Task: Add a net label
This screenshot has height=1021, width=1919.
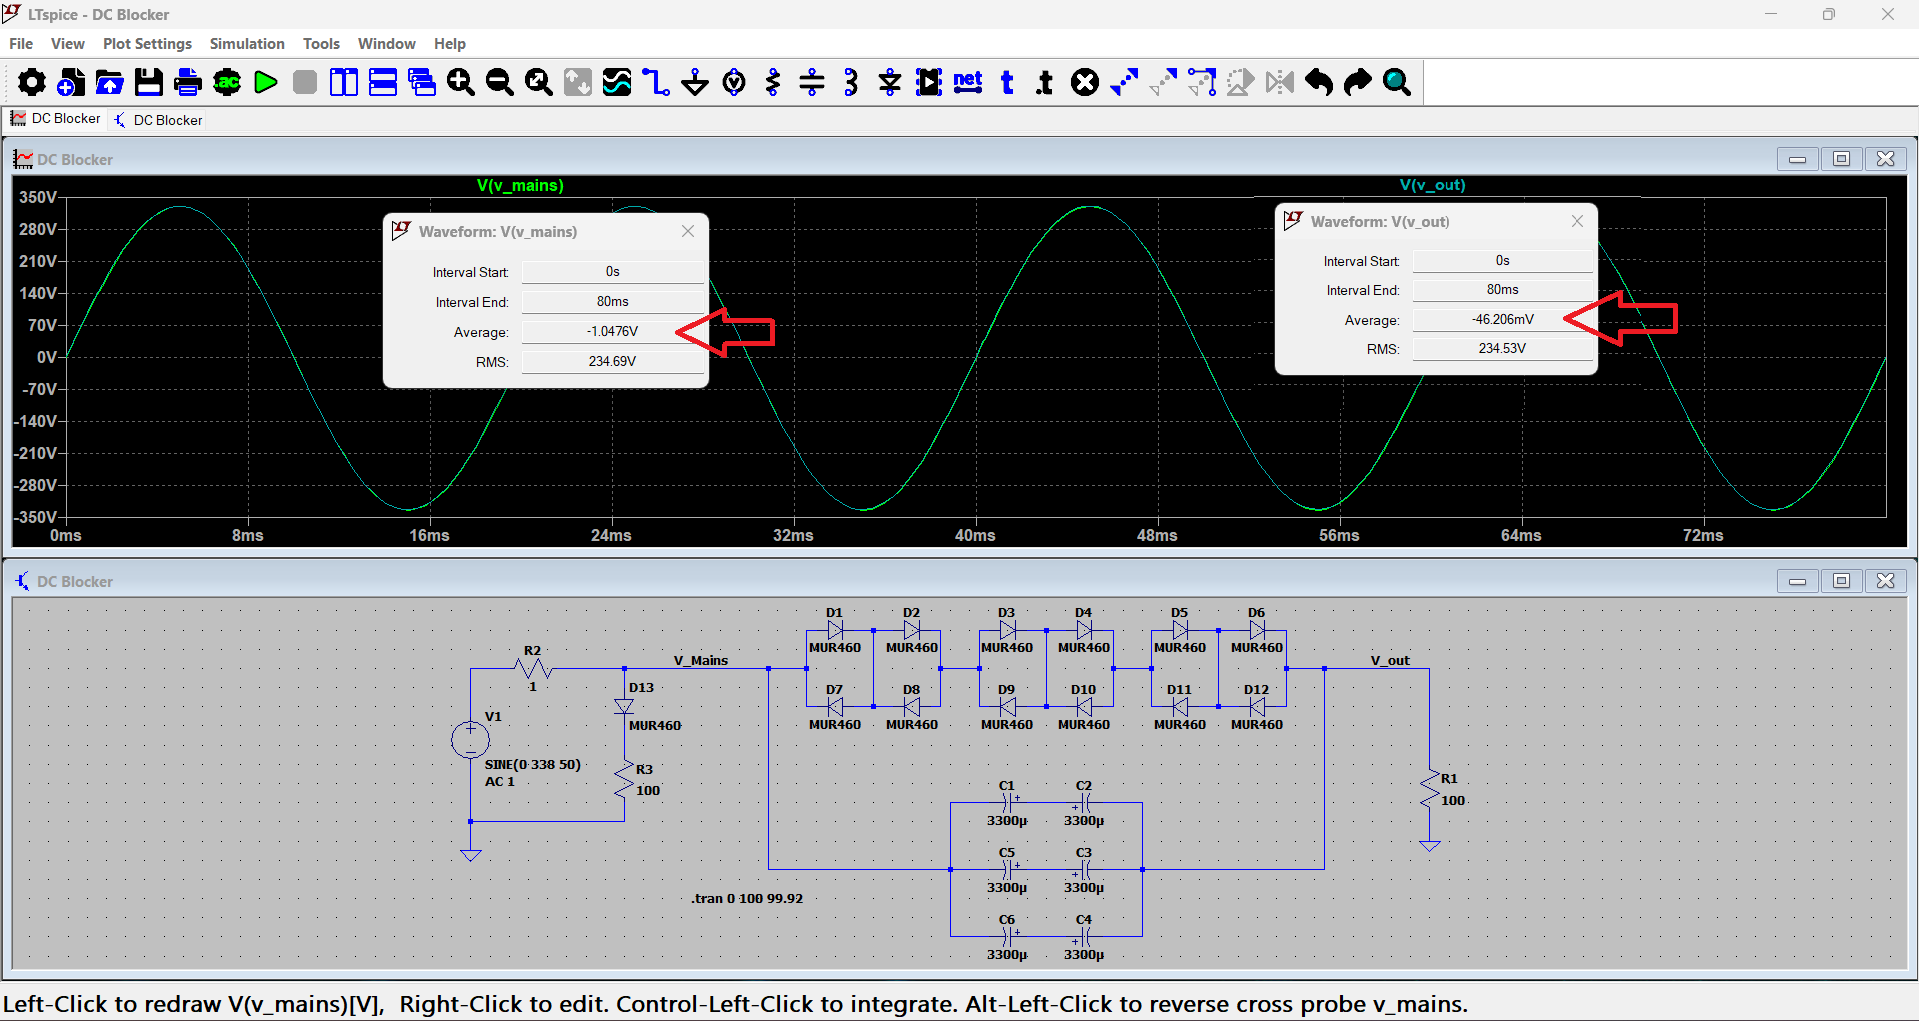Action: 968,82
